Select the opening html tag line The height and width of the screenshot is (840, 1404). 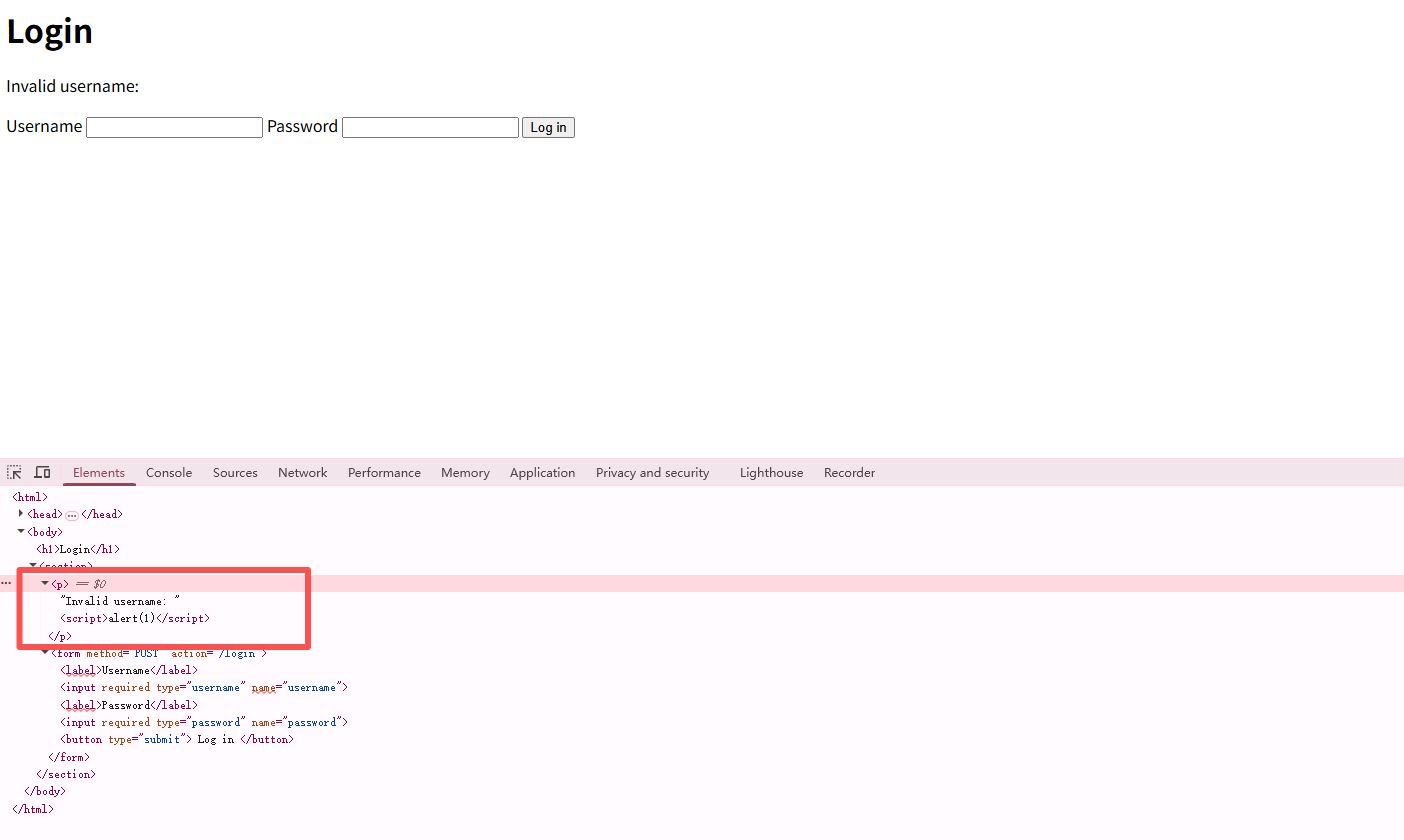tap(30, 497)
